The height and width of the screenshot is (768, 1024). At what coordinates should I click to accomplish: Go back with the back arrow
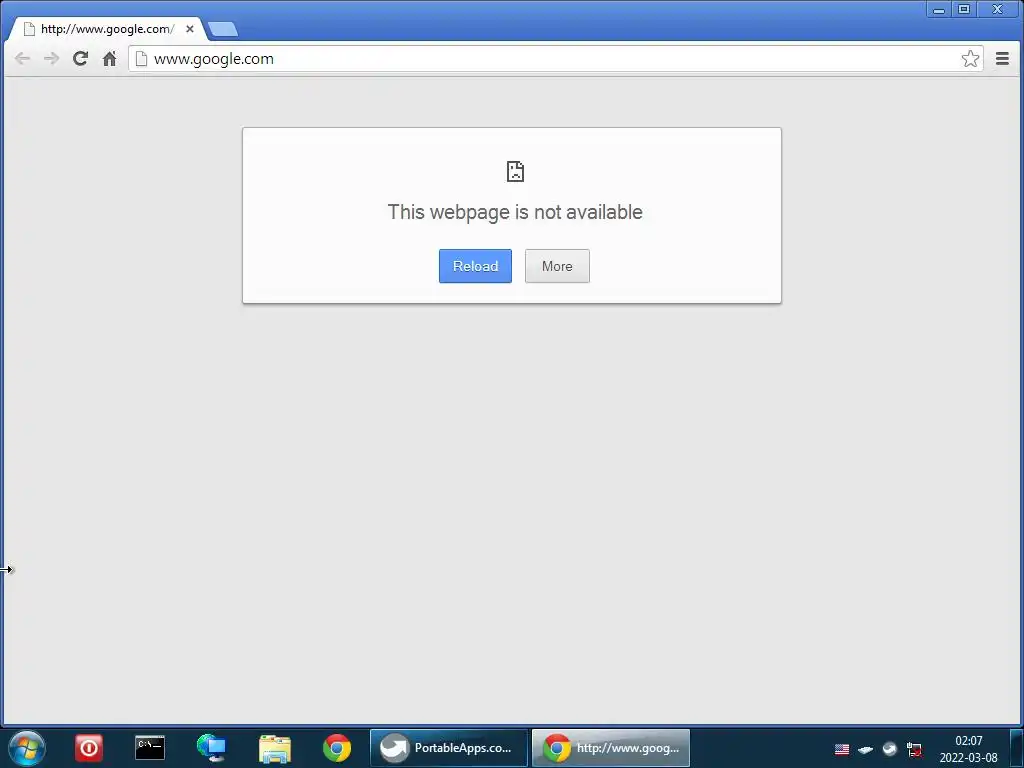pyautogui.click(x=22, y=59)
